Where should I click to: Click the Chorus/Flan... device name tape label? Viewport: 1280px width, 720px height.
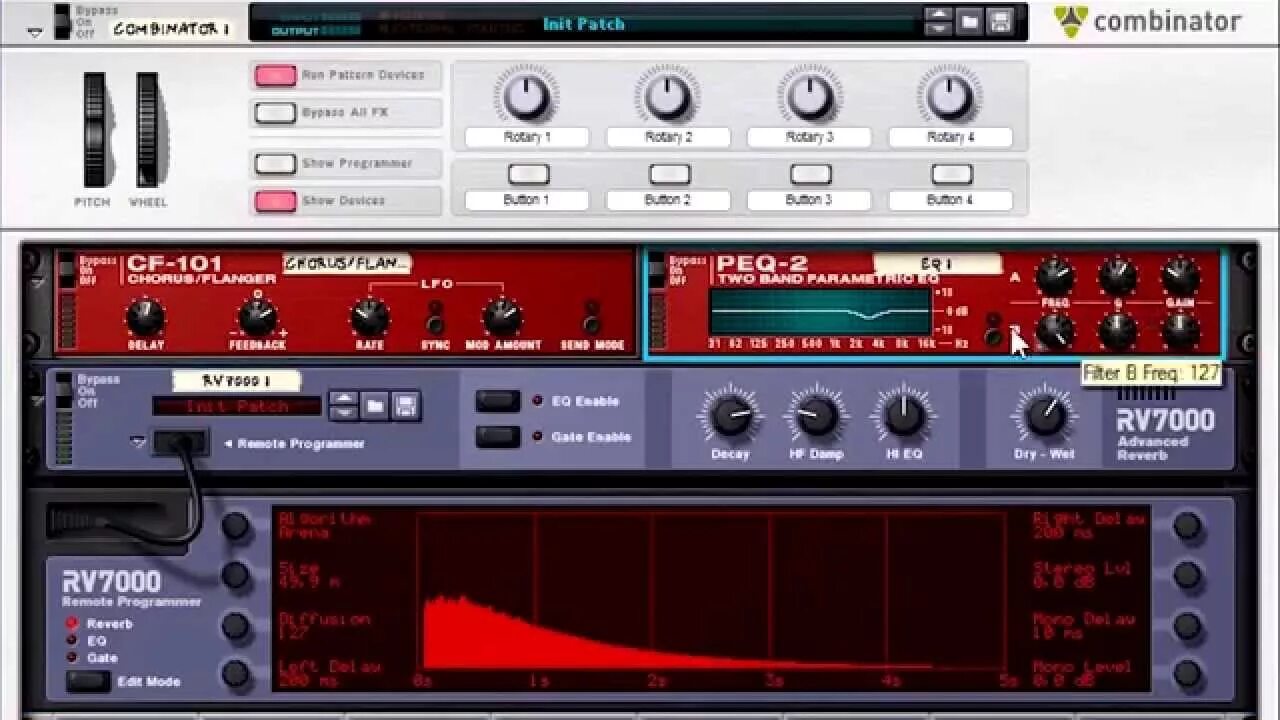click(x=347, y=264)
